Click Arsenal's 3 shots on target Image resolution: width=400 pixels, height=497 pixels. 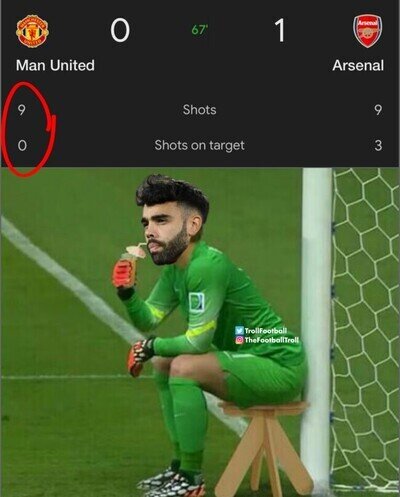[378, 145]
